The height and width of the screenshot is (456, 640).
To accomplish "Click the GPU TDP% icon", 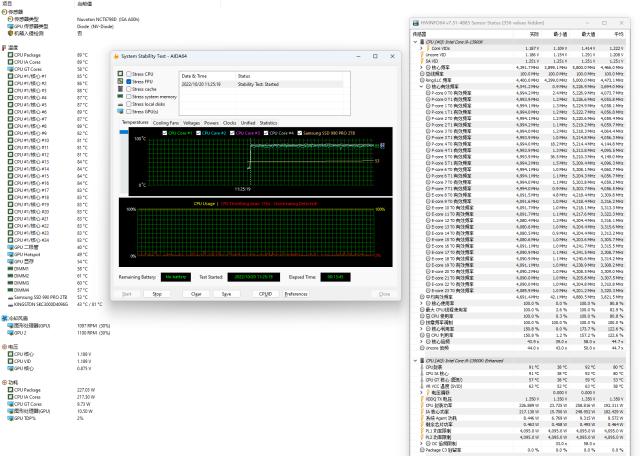I will (11, 418).
